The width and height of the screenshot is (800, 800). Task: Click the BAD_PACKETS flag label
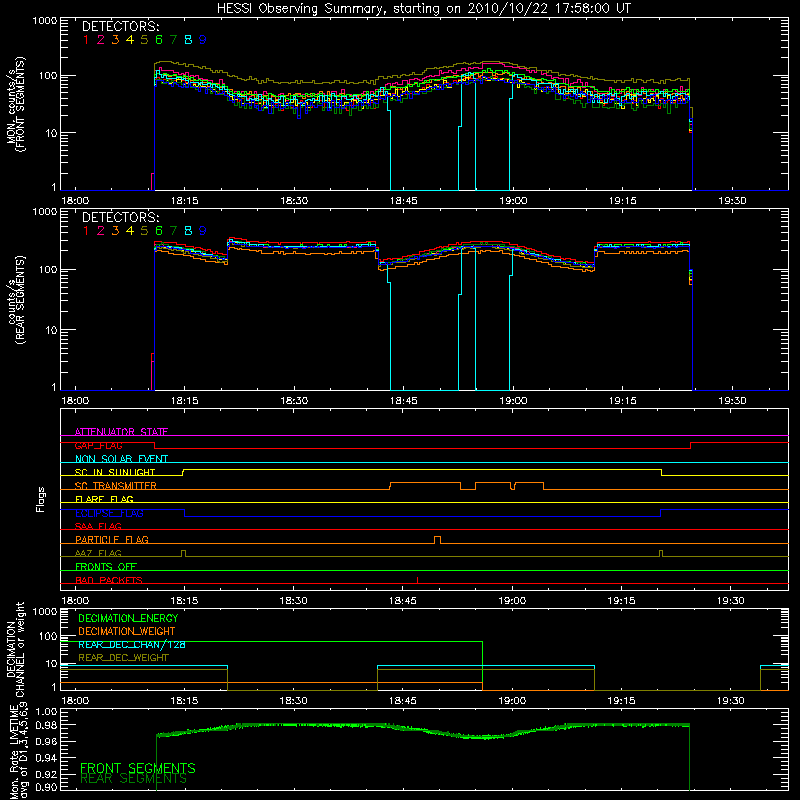click(x=109, y=581)
